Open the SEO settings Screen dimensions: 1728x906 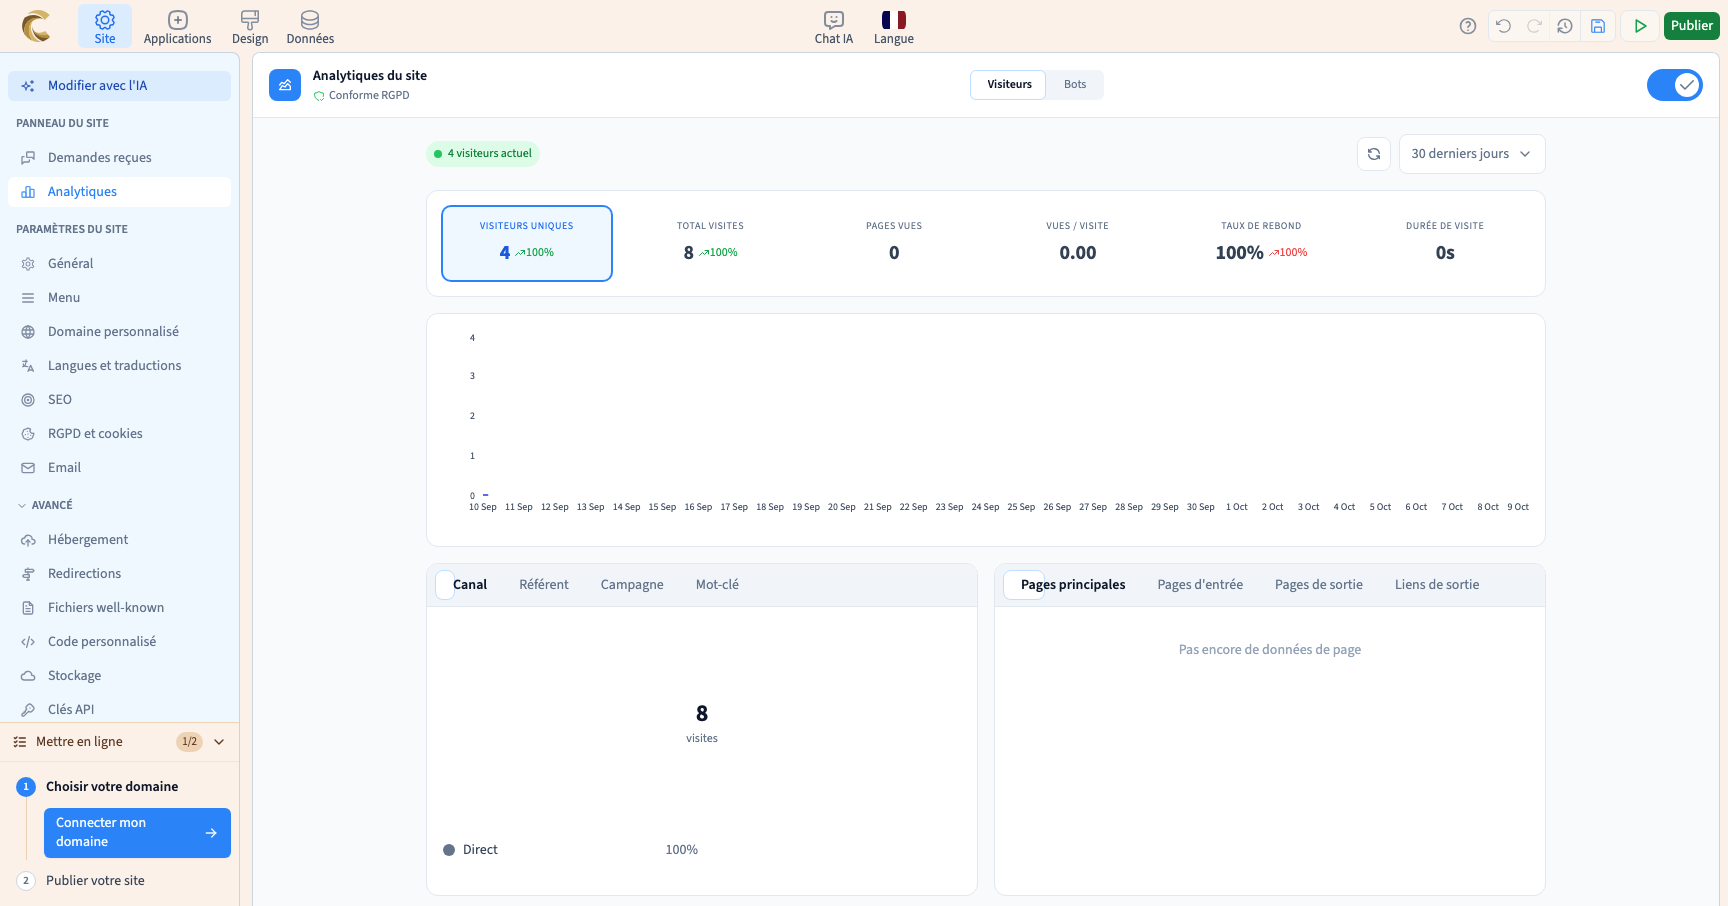click(x=119, y=400)
